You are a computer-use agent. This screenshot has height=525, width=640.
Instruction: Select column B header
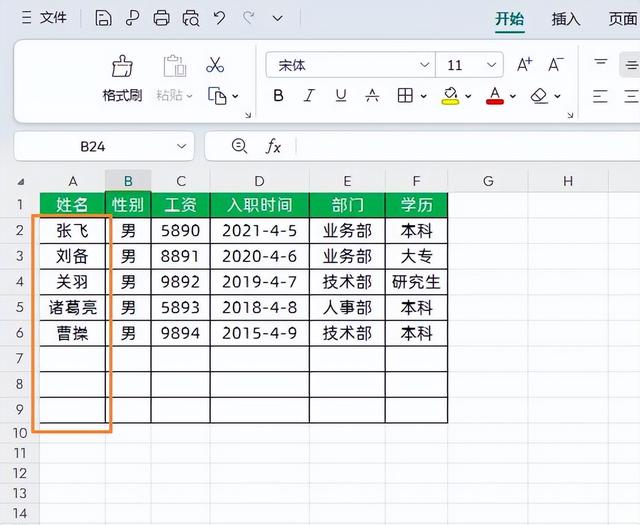[128, 181]
